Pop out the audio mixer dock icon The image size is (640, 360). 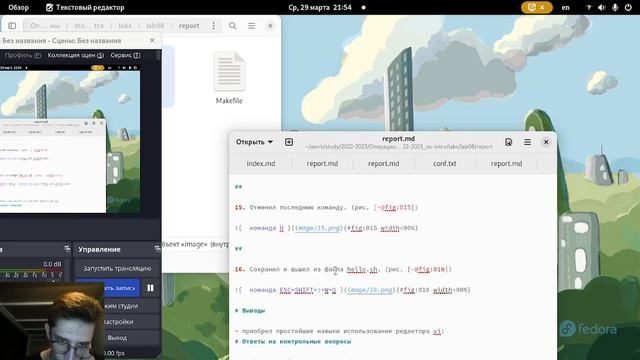click(x=67, y=249)
